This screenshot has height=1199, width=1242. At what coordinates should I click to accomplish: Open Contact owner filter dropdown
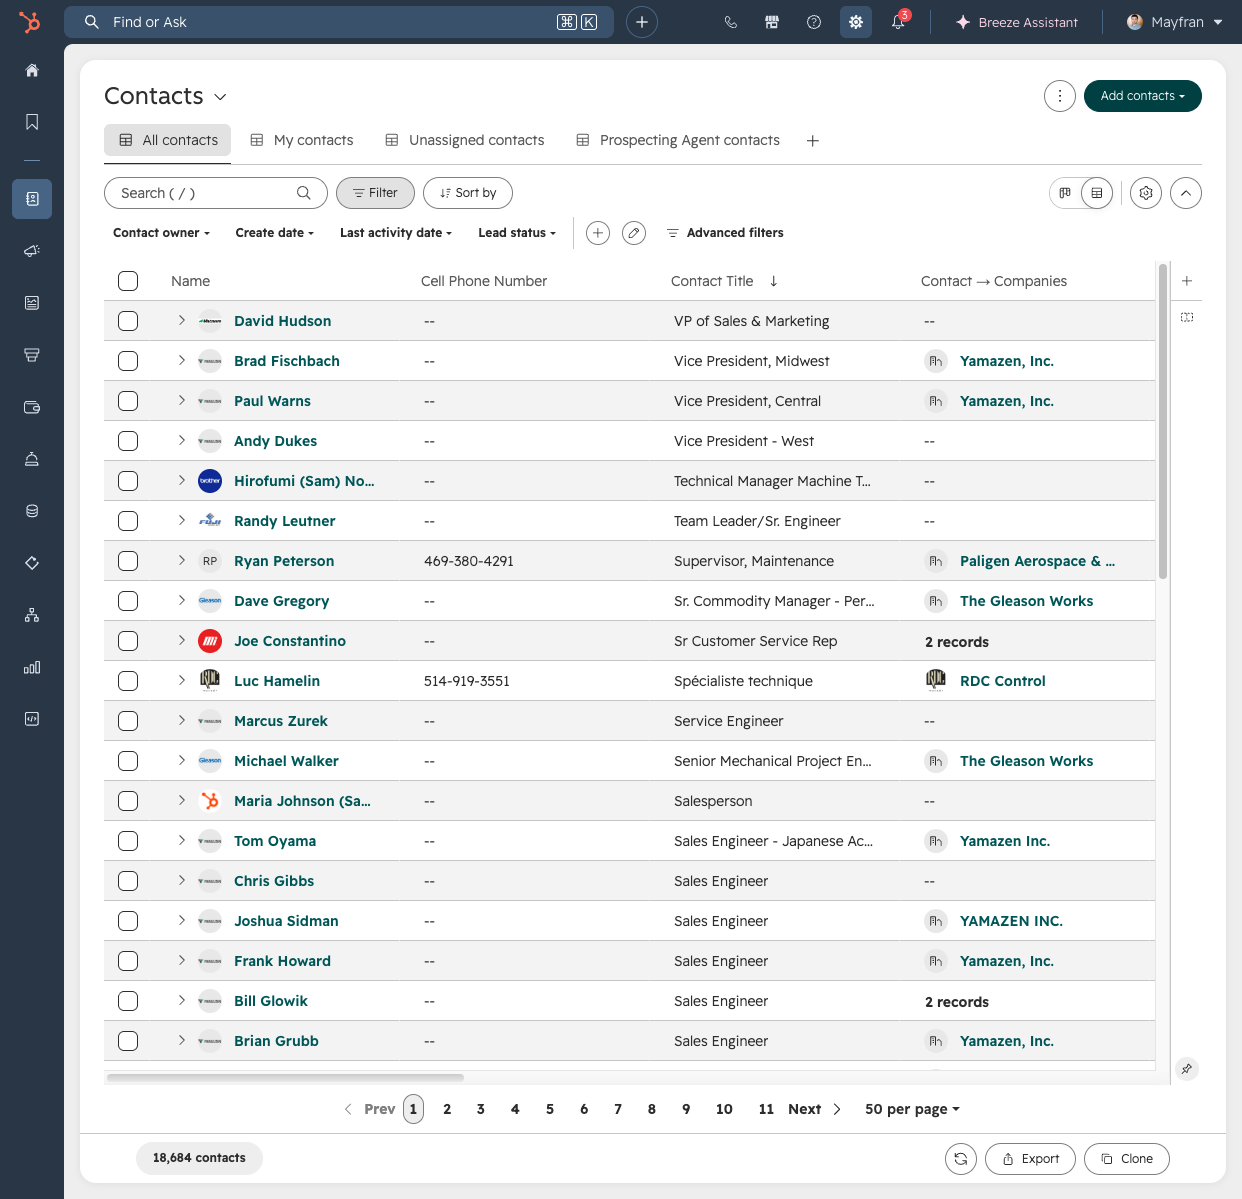click(161, 233)
